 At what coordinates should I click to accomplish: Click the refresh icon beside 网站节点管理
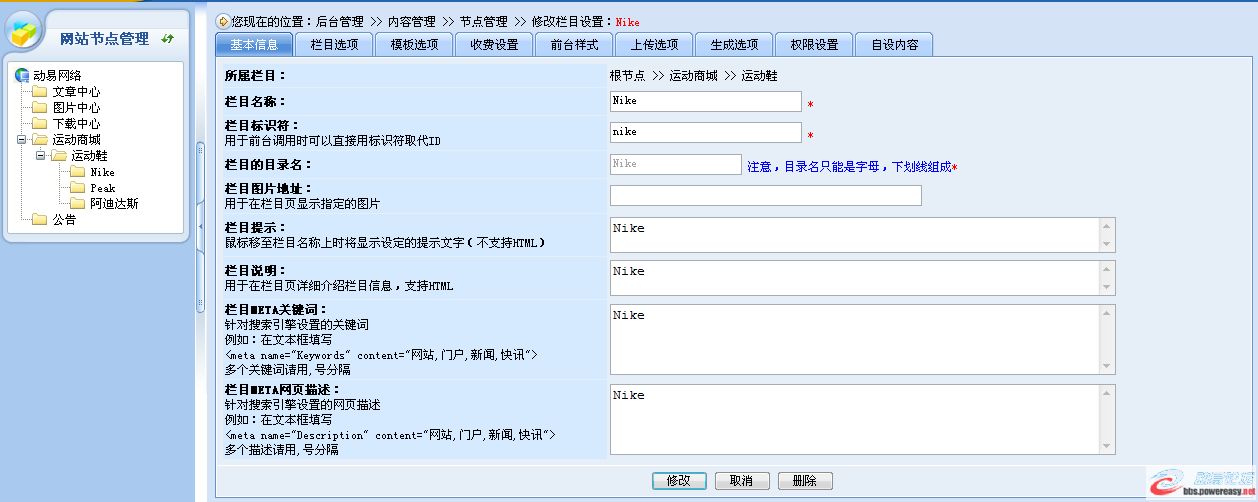pos(167,39)
